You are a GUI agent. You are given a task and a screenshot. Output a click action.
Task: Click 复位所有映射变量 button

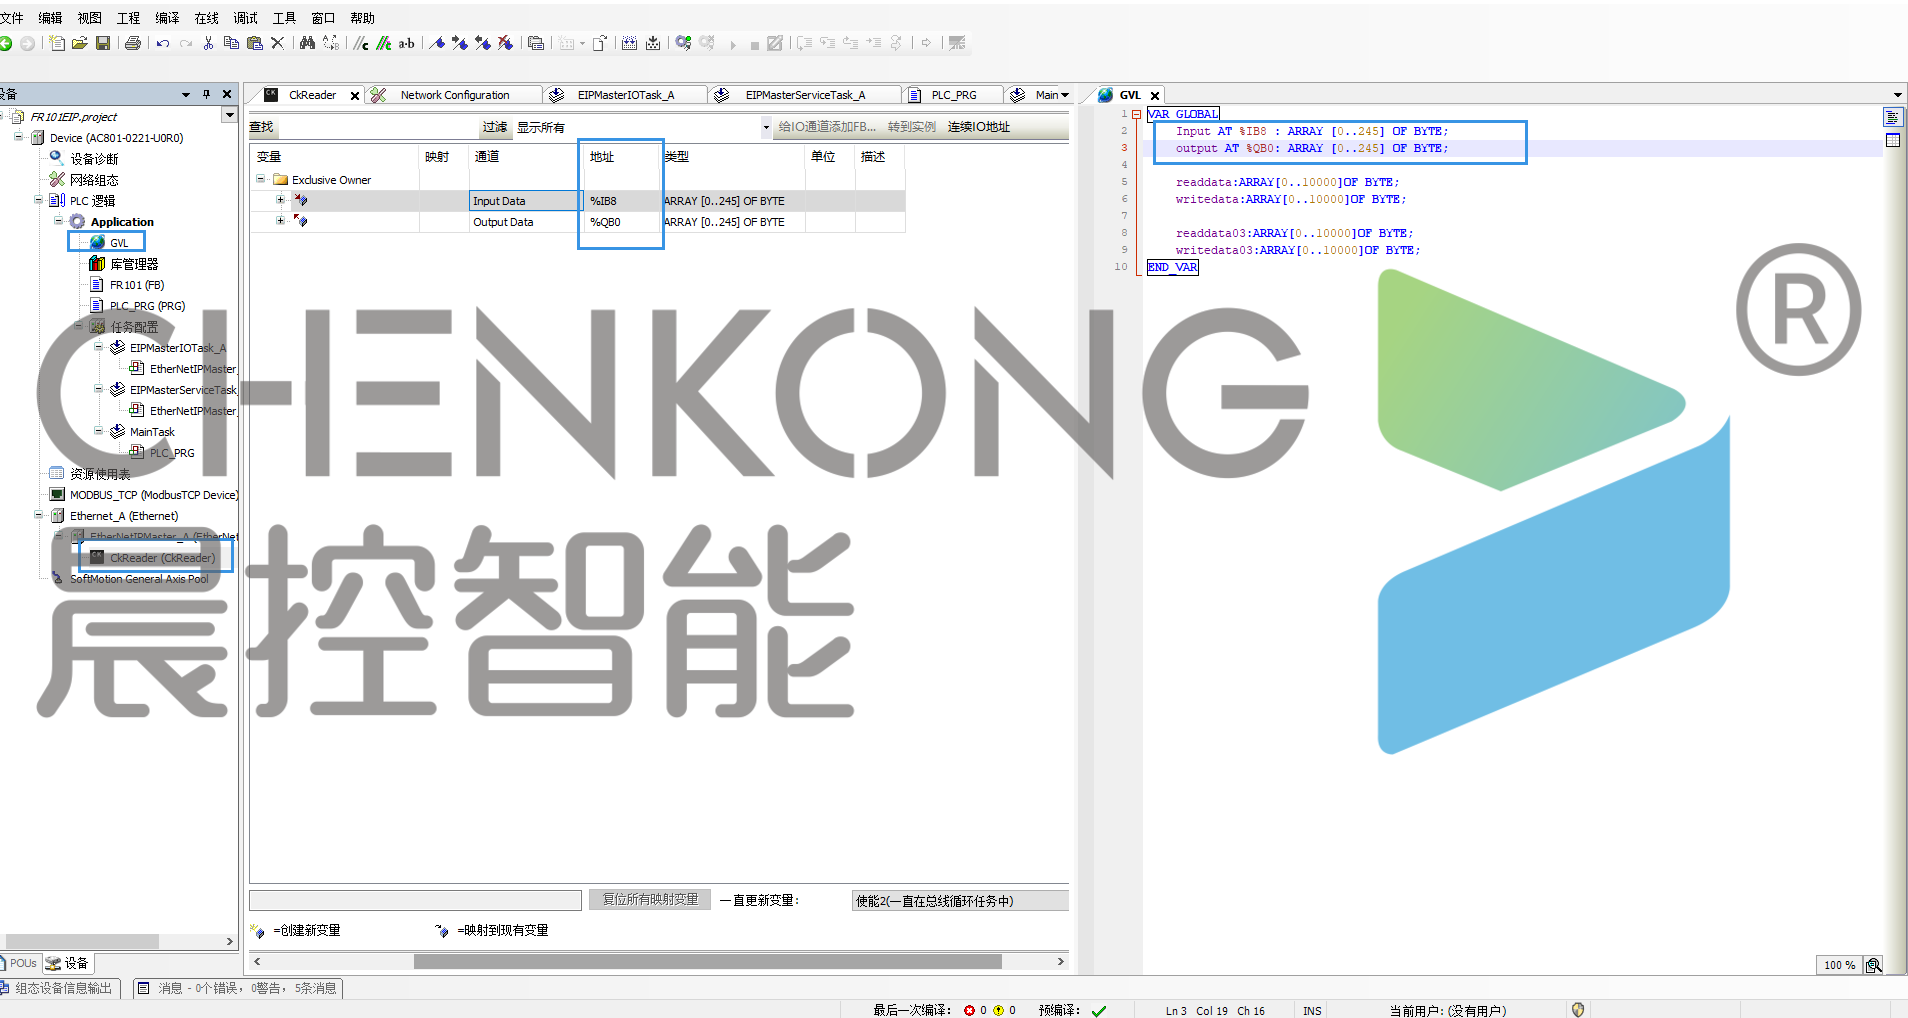pos(650,899)
